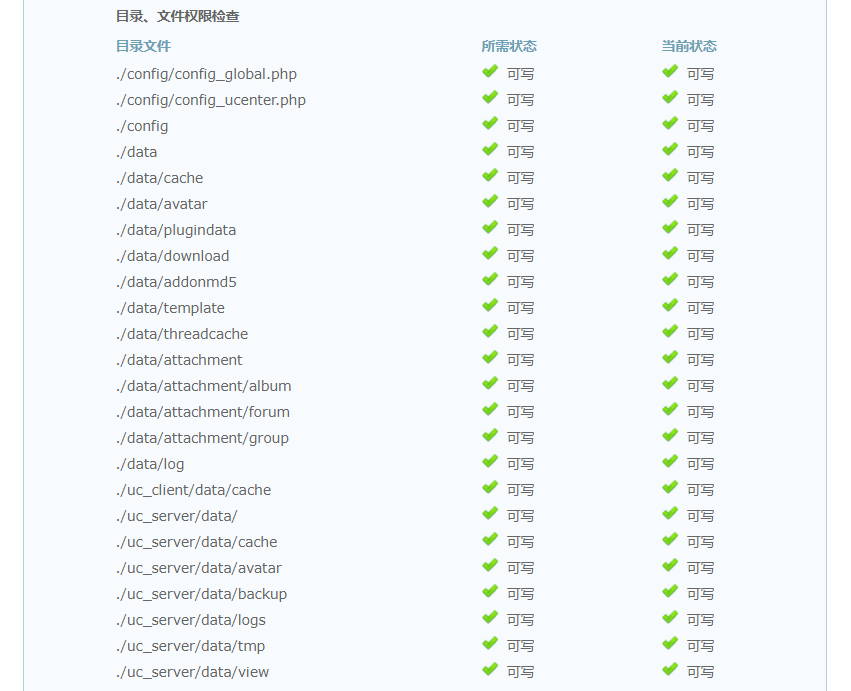
Task: Click current-status checkmark for ./data/cache
Action: (x=670, y=176)
